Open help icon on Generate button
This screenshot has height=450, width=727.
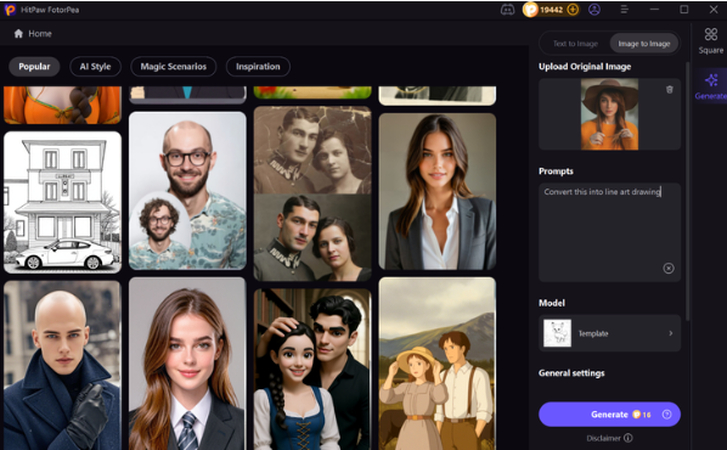(667, 414)
